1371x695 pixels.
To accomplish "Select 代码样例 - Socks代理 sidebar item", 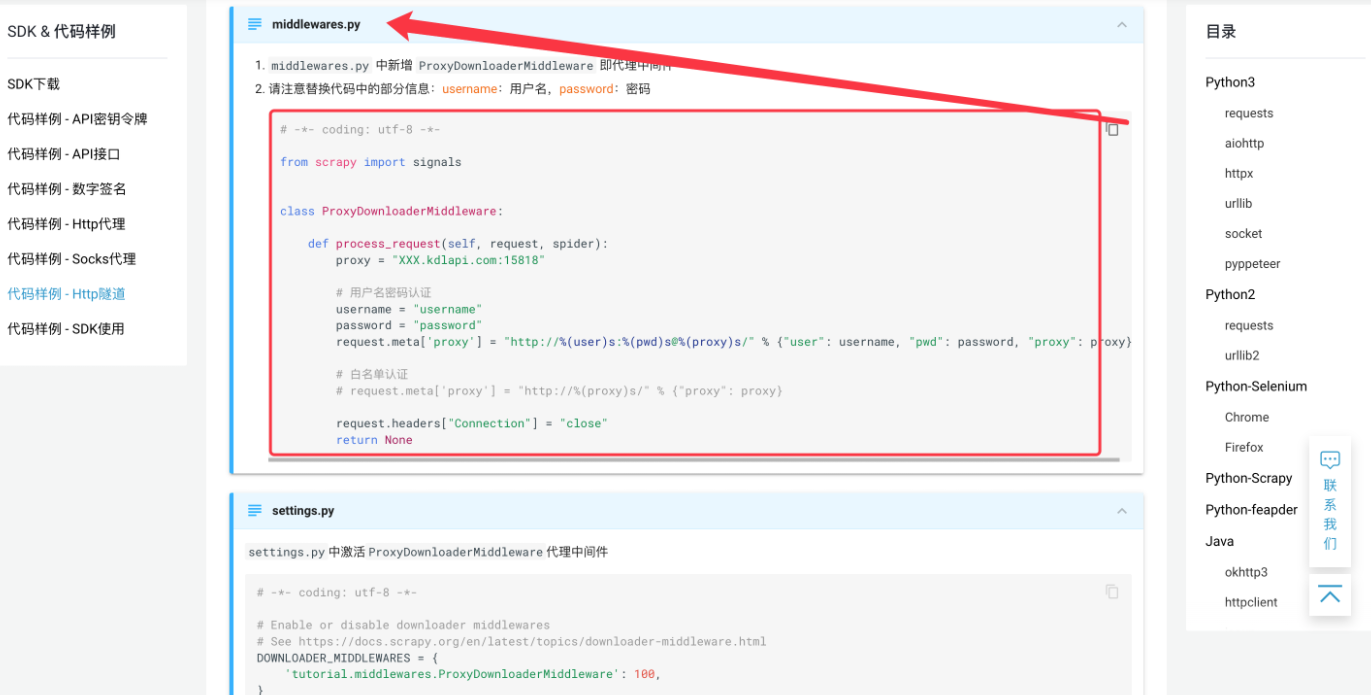I will 71,259.
